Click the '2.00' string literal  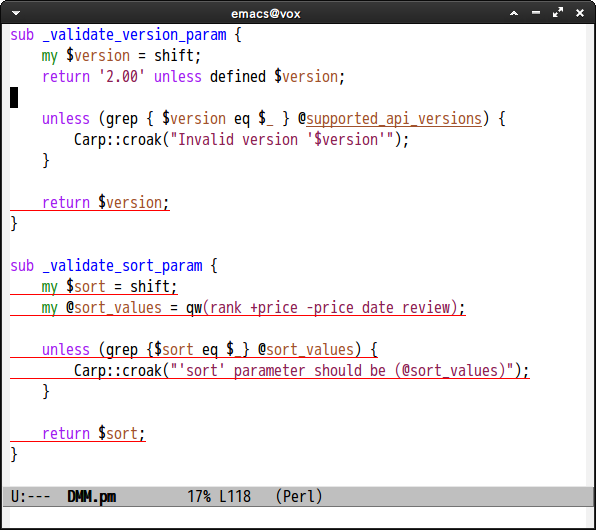(x=121, y=77)
